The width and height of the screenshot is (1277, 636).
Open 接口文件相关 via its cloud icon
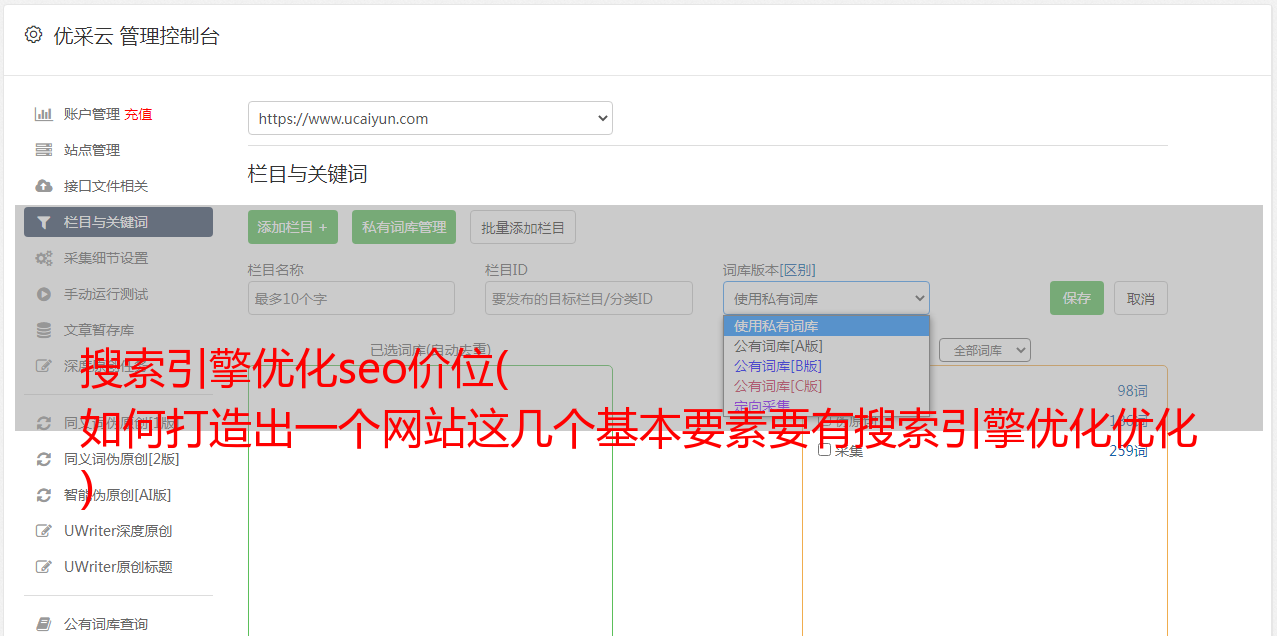[x=44, y=186]
